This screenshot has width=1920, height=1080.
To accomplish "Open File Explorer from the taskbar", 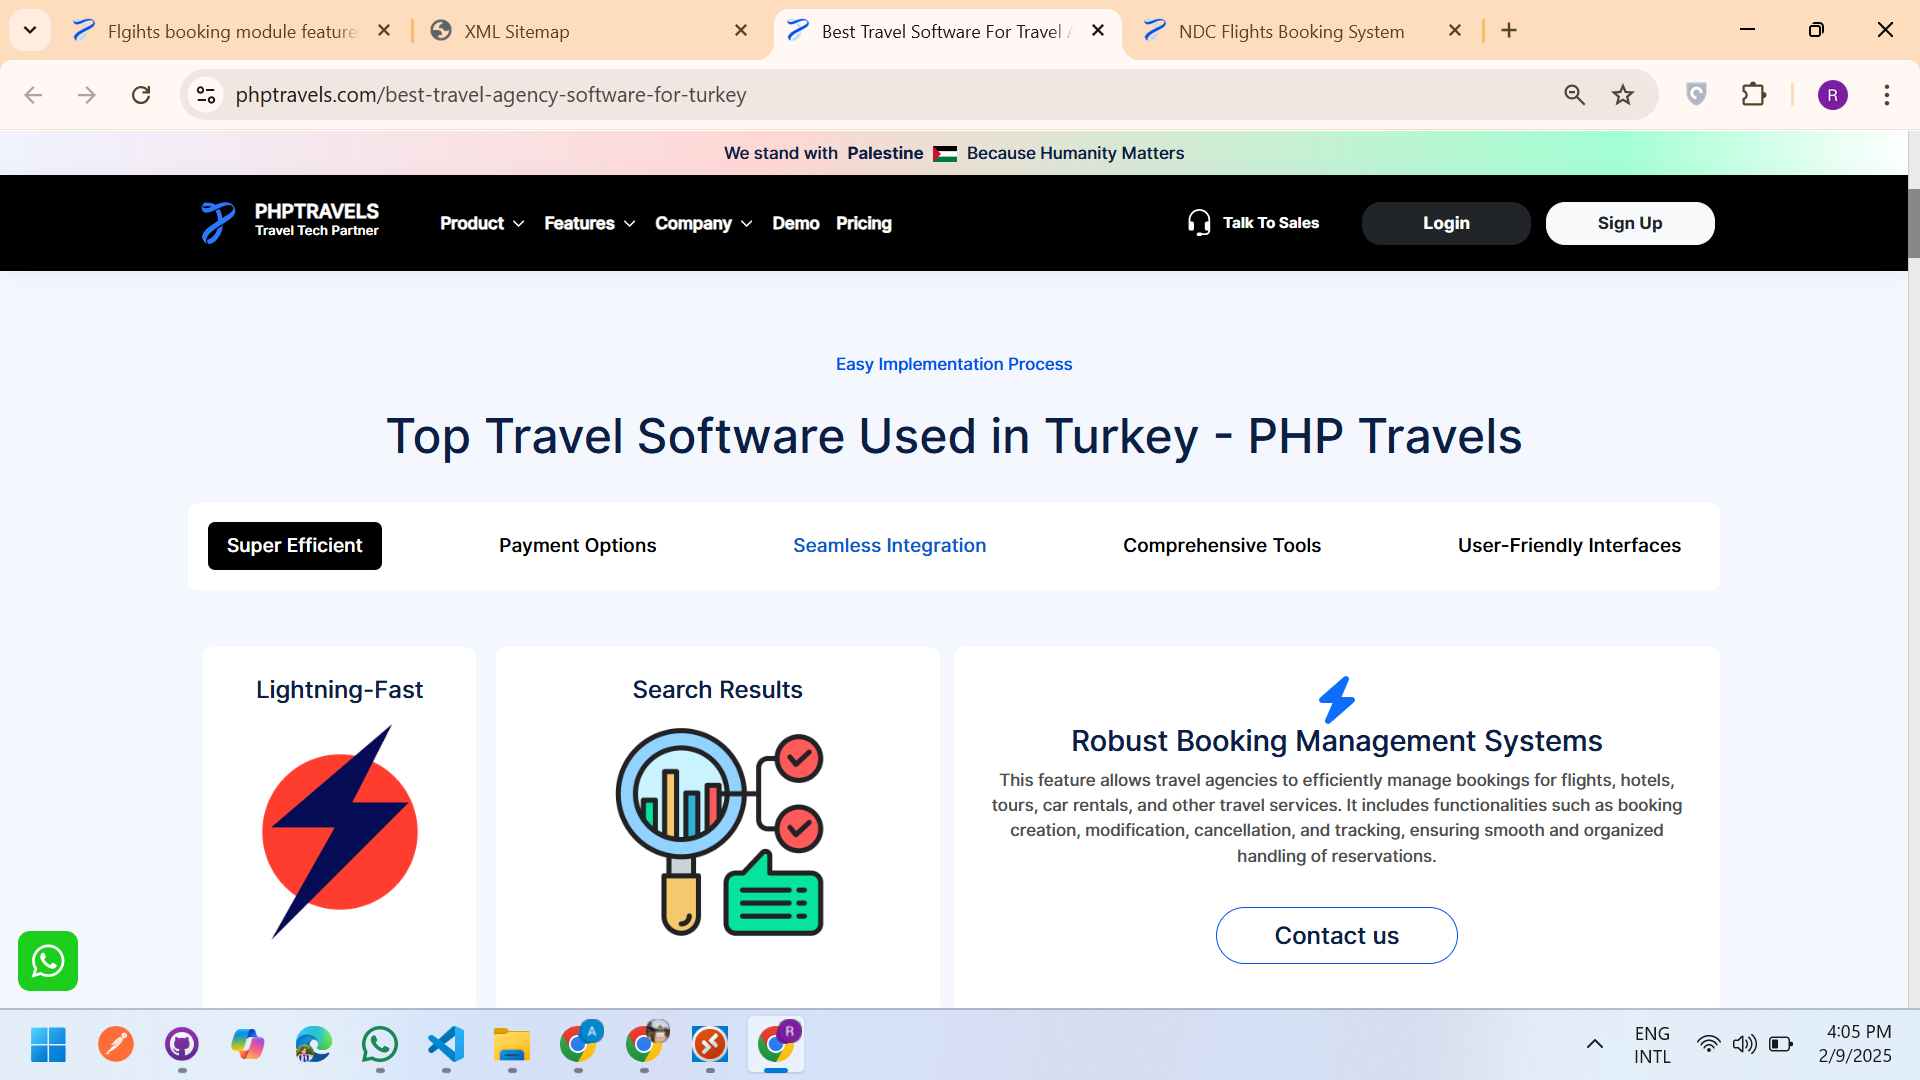I will point(512,1045).
